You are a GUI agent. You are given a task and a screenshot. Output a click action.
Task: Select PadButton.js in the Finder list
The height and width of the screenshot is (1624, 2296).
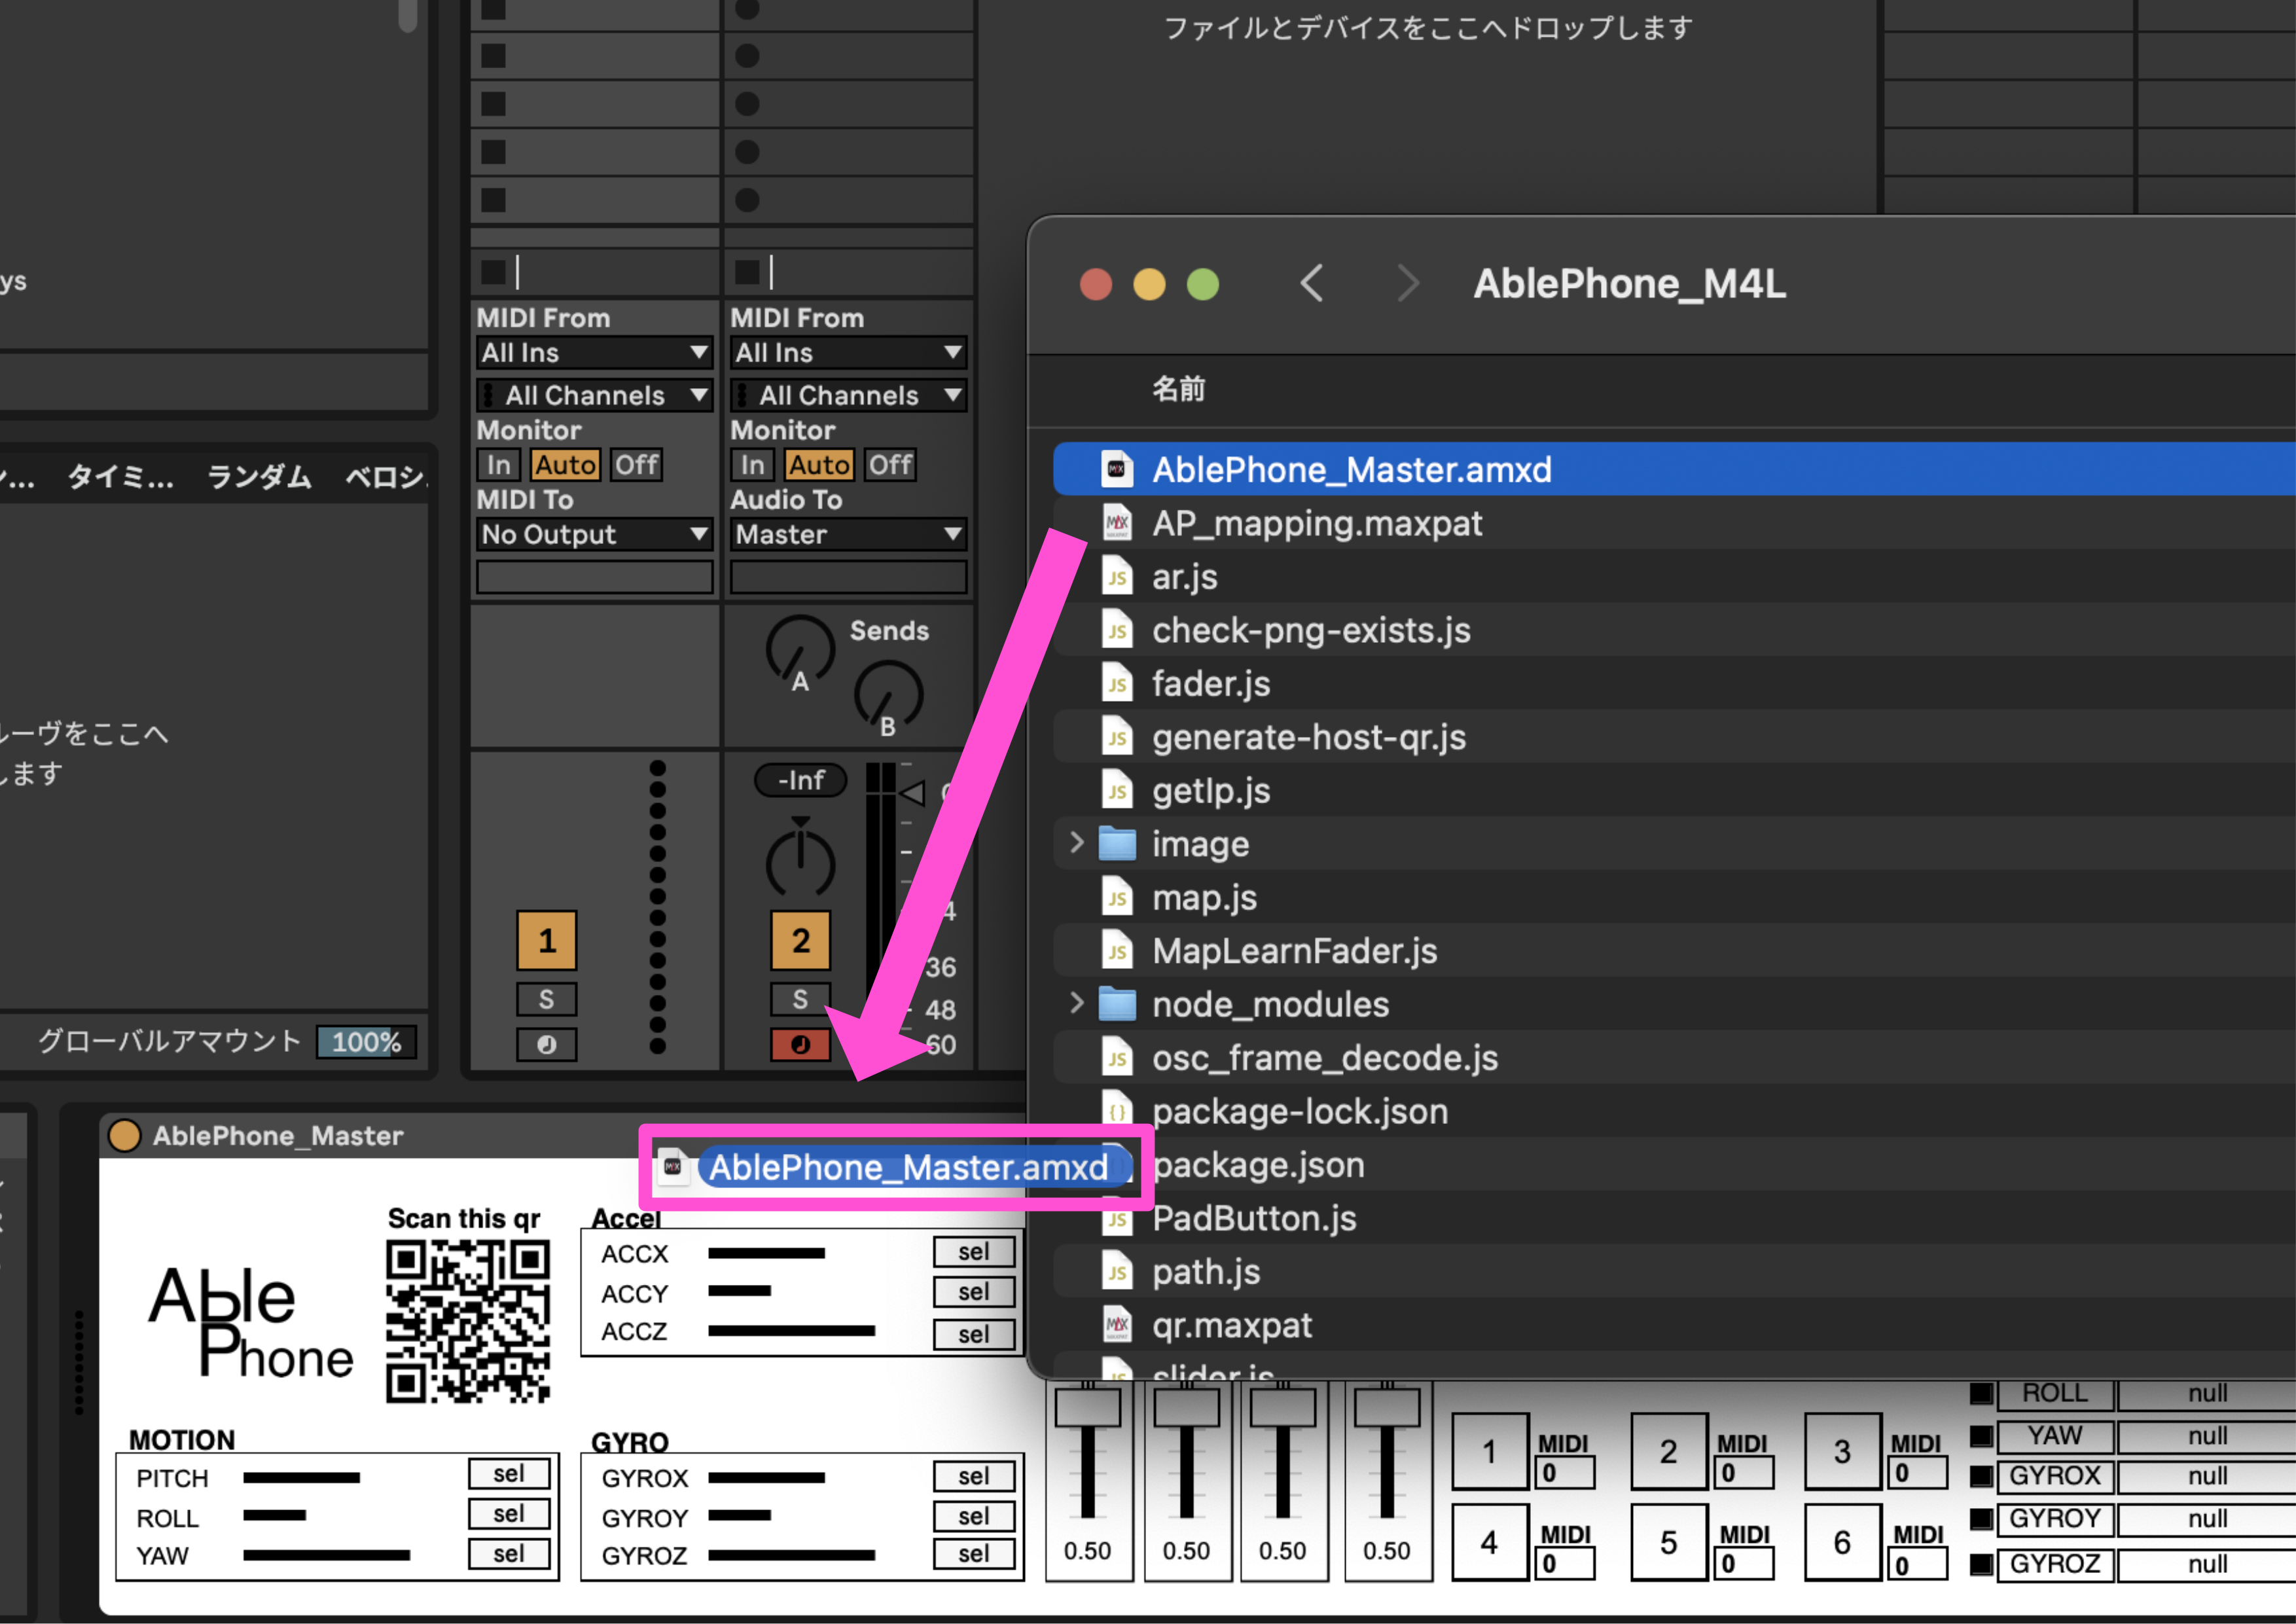pyautogui.click(x=1674, y=1218)
